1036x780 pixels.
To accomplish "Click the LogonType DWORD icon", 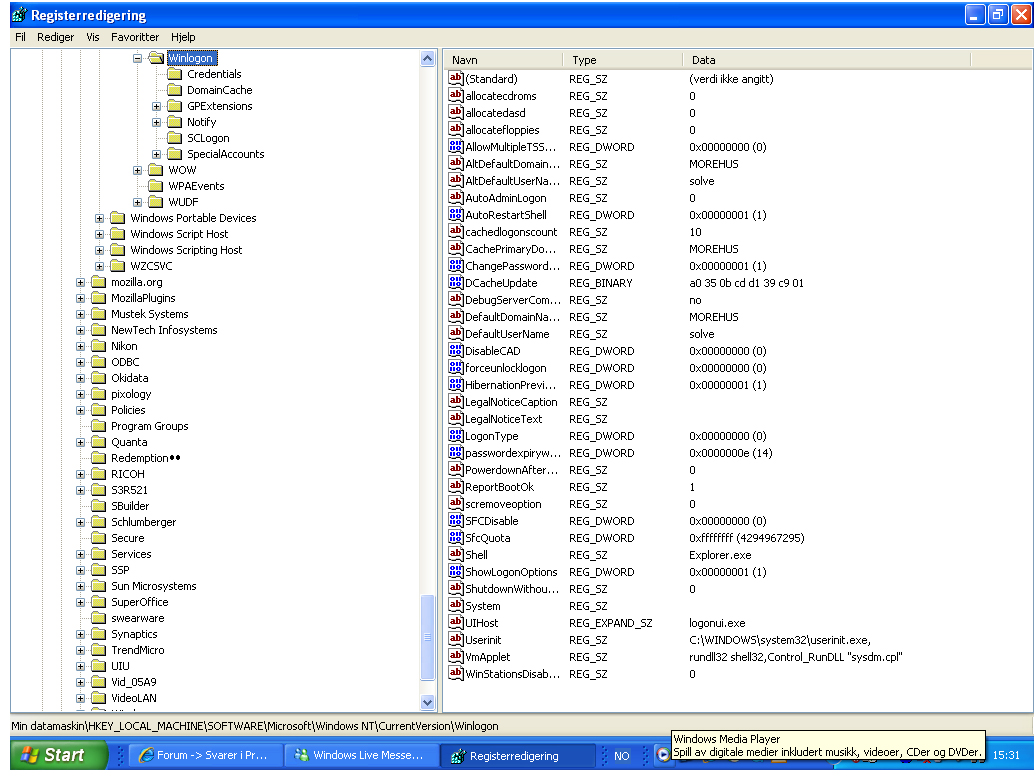I will (455, 436).
